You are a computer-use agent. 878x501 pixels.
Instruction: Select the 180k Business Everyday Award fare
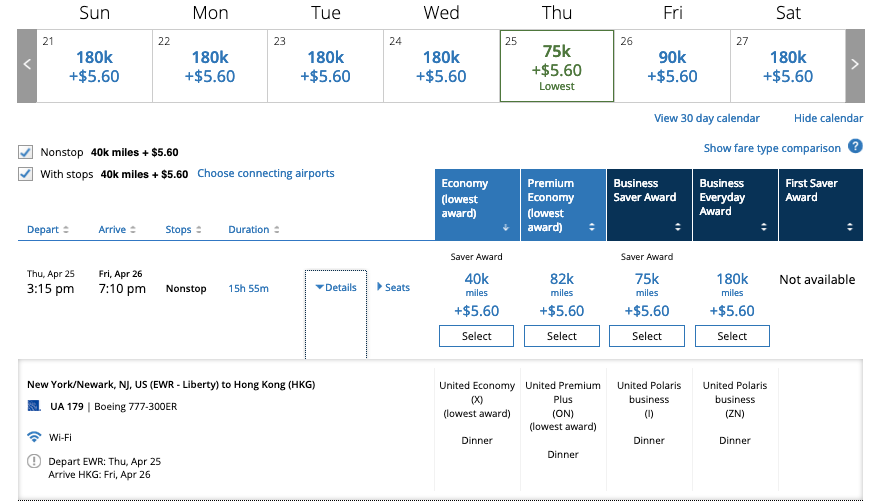click(x=732, y=336)
